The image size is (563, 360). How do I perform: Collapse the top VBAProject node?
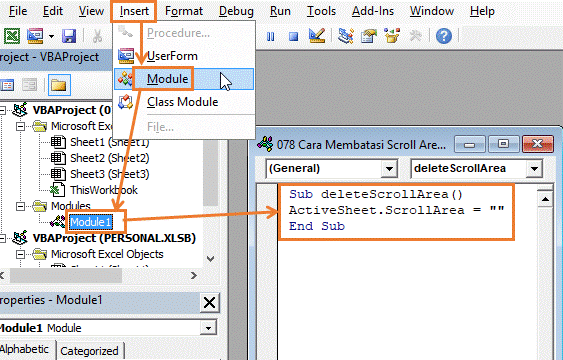coord(3,110)
